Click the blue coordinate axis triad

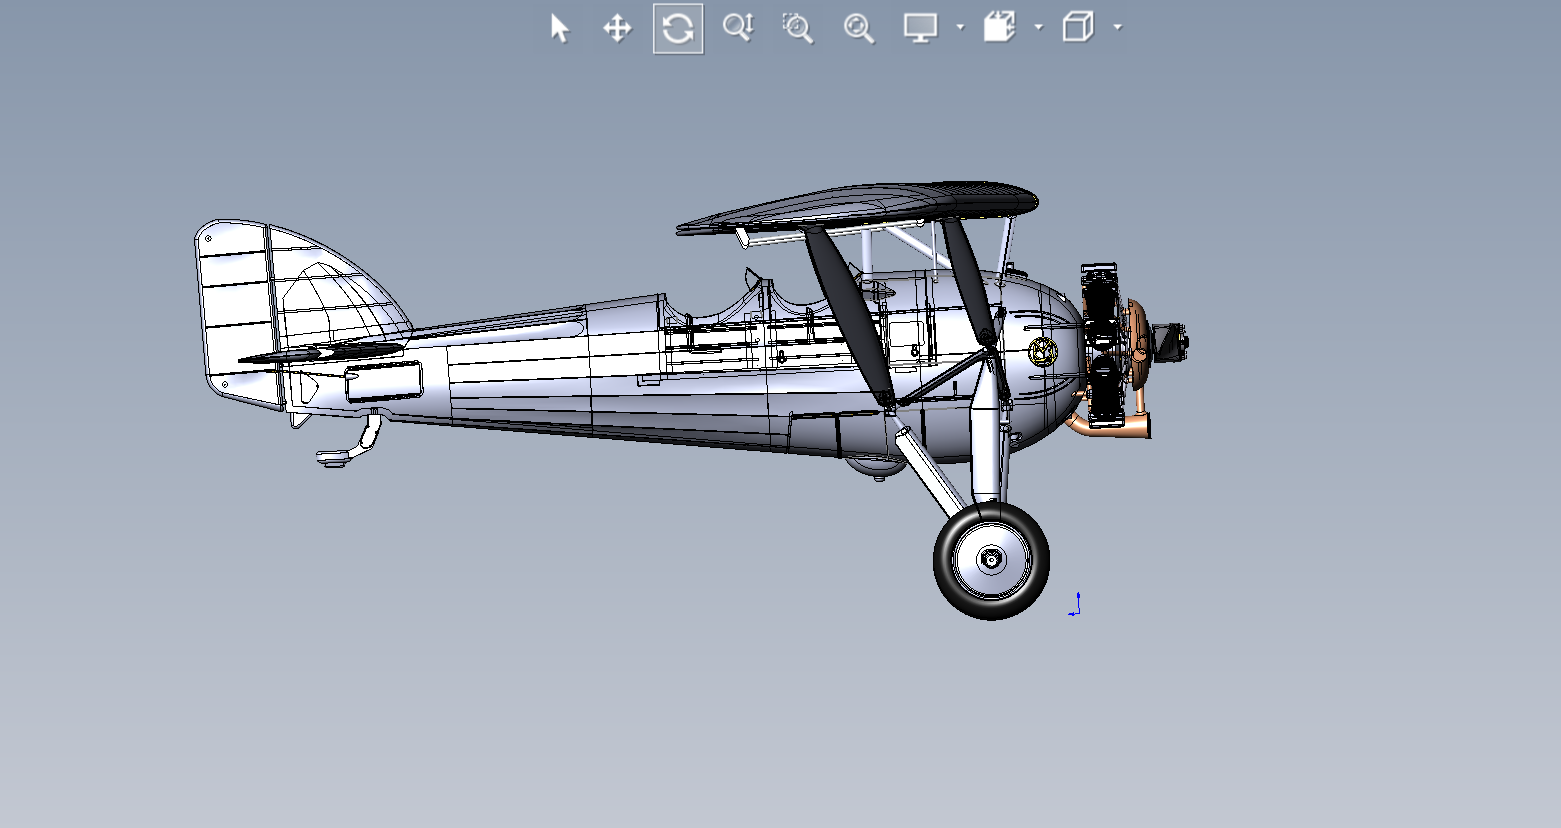1075,604
